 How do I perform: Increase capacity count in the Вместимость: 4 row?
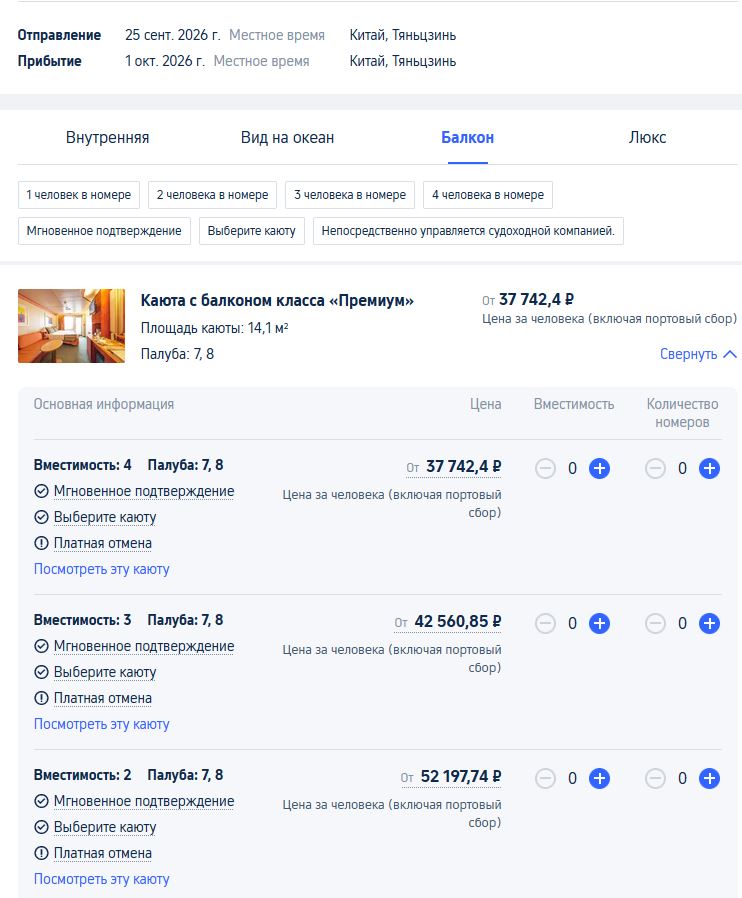(599, 468)
